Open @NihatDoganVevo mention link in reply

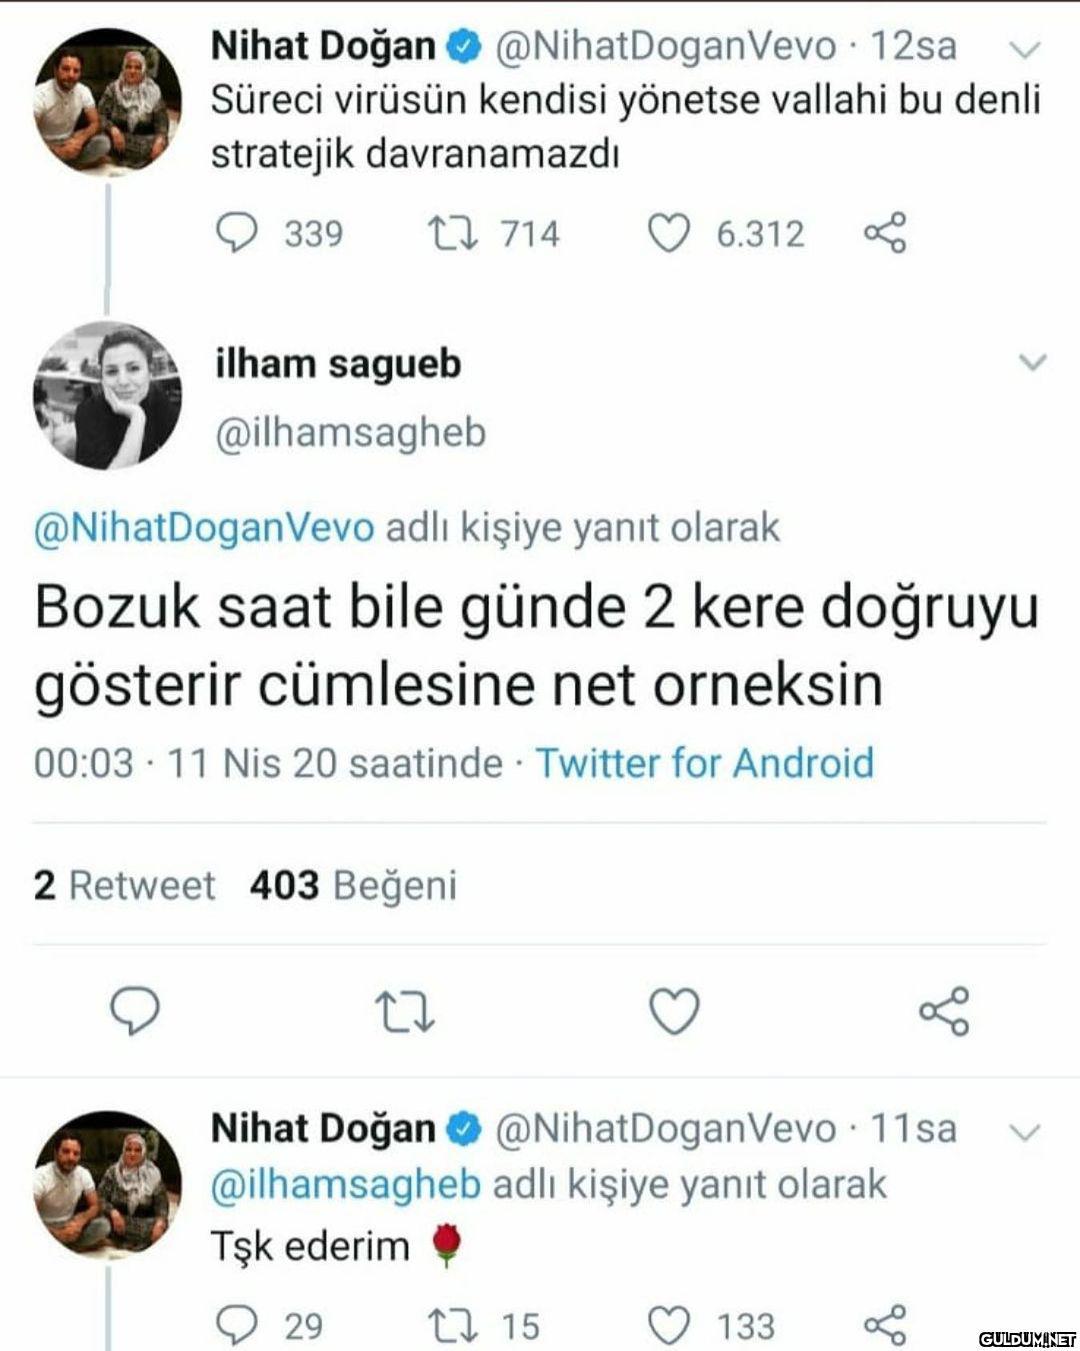tap(205, 527)
